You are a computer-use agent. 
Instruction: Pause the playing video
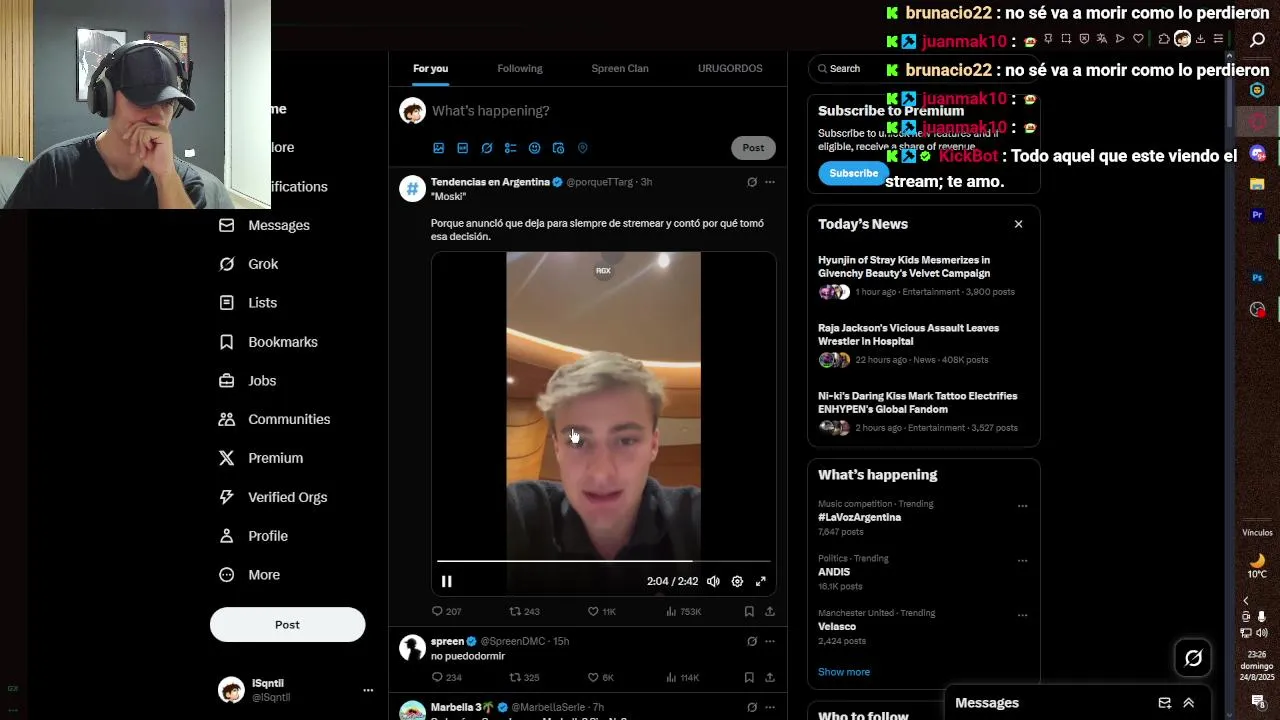(x=447, y=581)
